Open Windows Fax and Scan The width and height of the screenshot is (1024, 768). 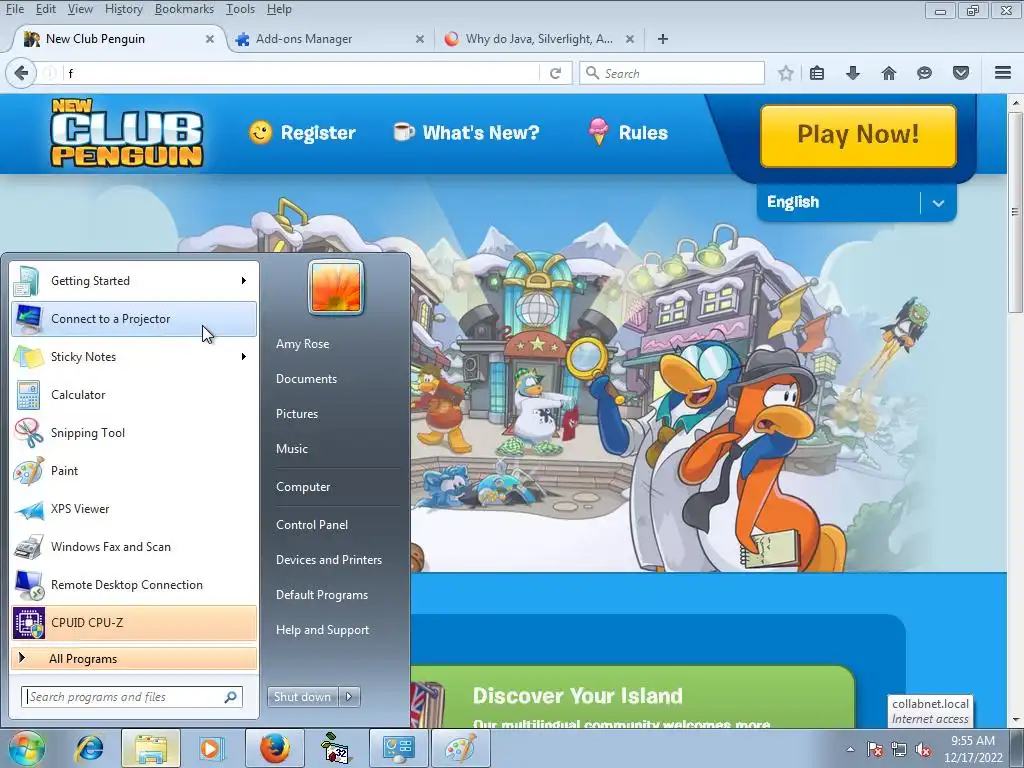point(134,547)
